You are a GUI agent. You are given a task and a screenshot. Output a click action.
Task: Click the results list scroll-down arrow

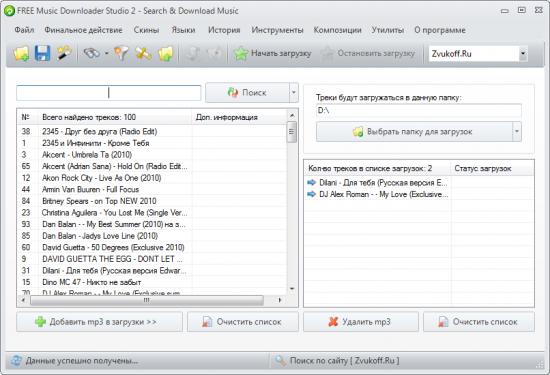point(292,289)
